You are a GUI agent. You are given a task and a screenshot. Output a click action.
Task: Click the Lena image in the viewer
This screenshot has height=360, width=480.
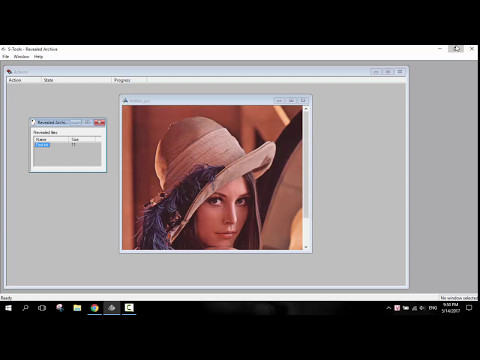click(212, 178)
